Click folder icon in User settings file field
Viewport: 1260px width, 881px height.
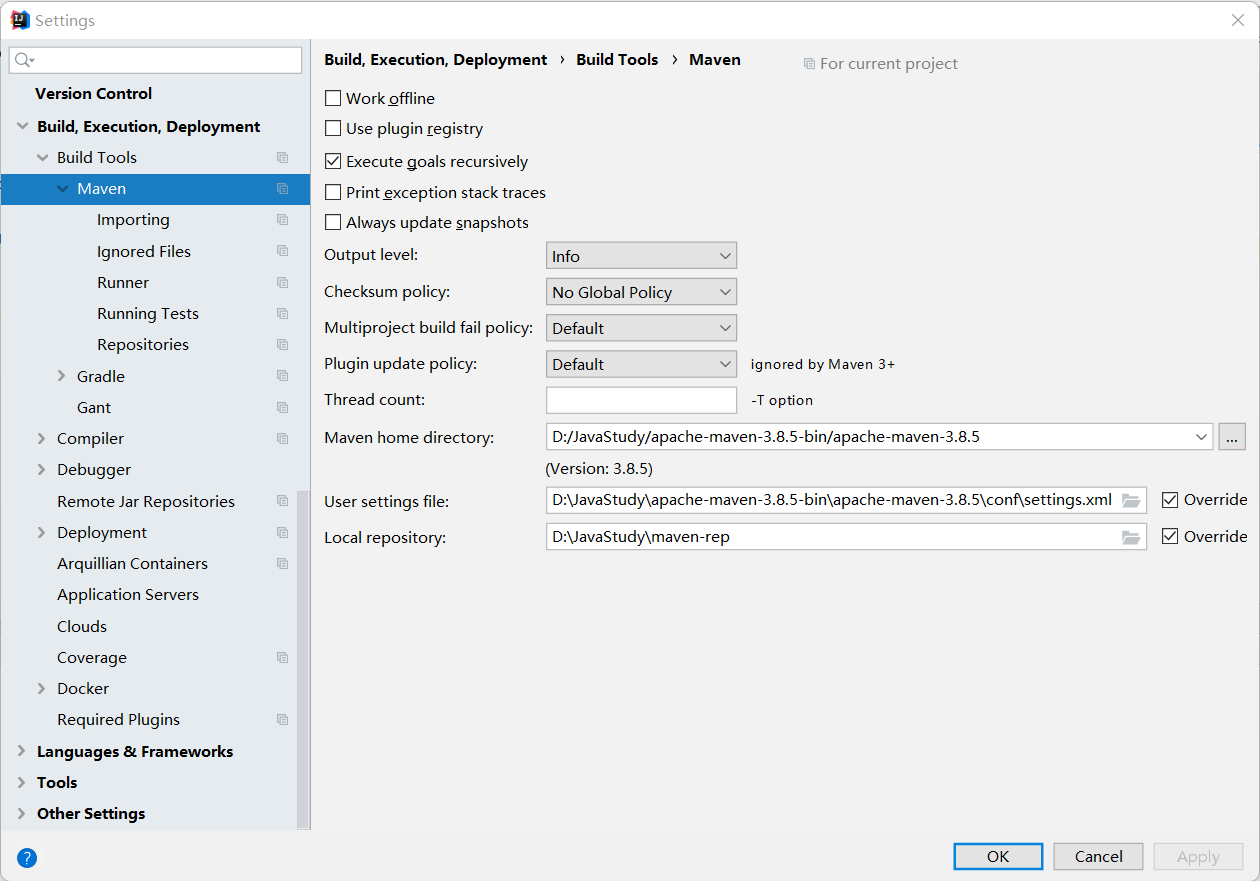pyautogui.click(x=1131, y=500)
